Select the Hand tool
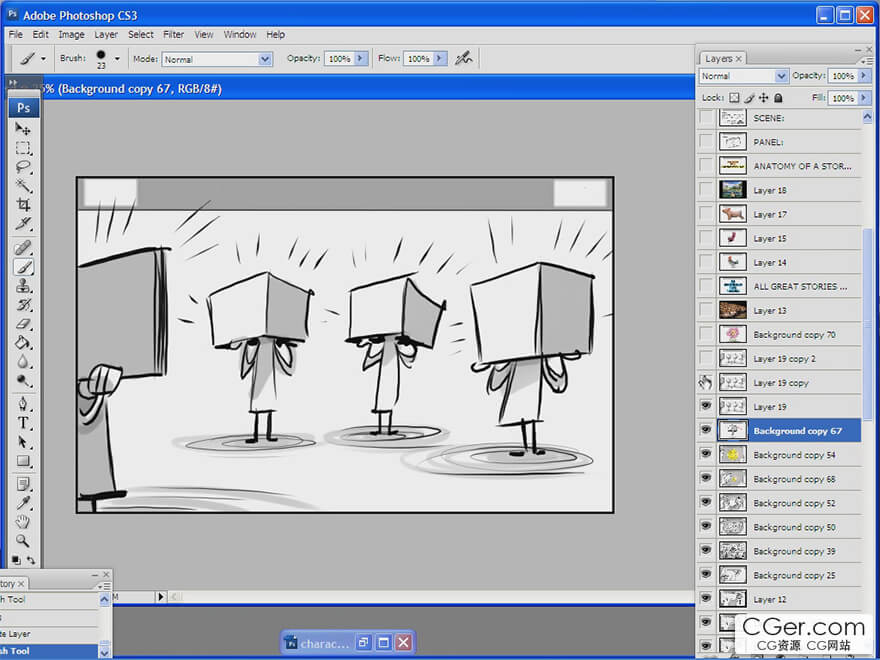Viewport: 880px width, 660px height. (23, 521)
